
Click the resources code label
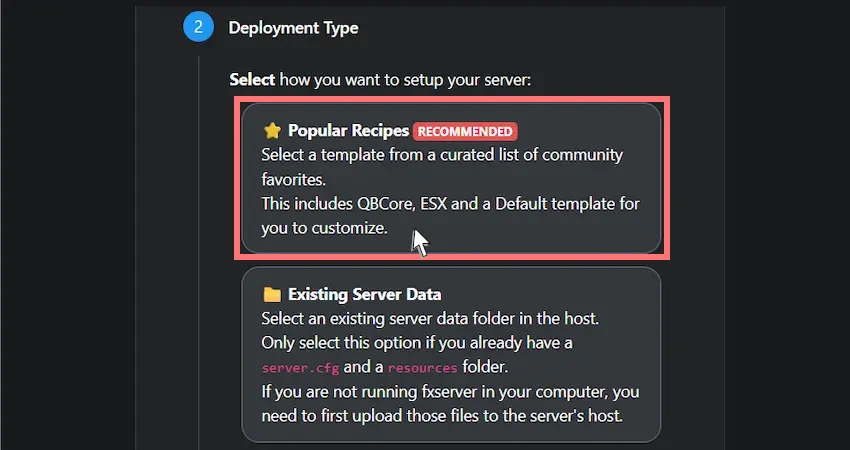423,368
